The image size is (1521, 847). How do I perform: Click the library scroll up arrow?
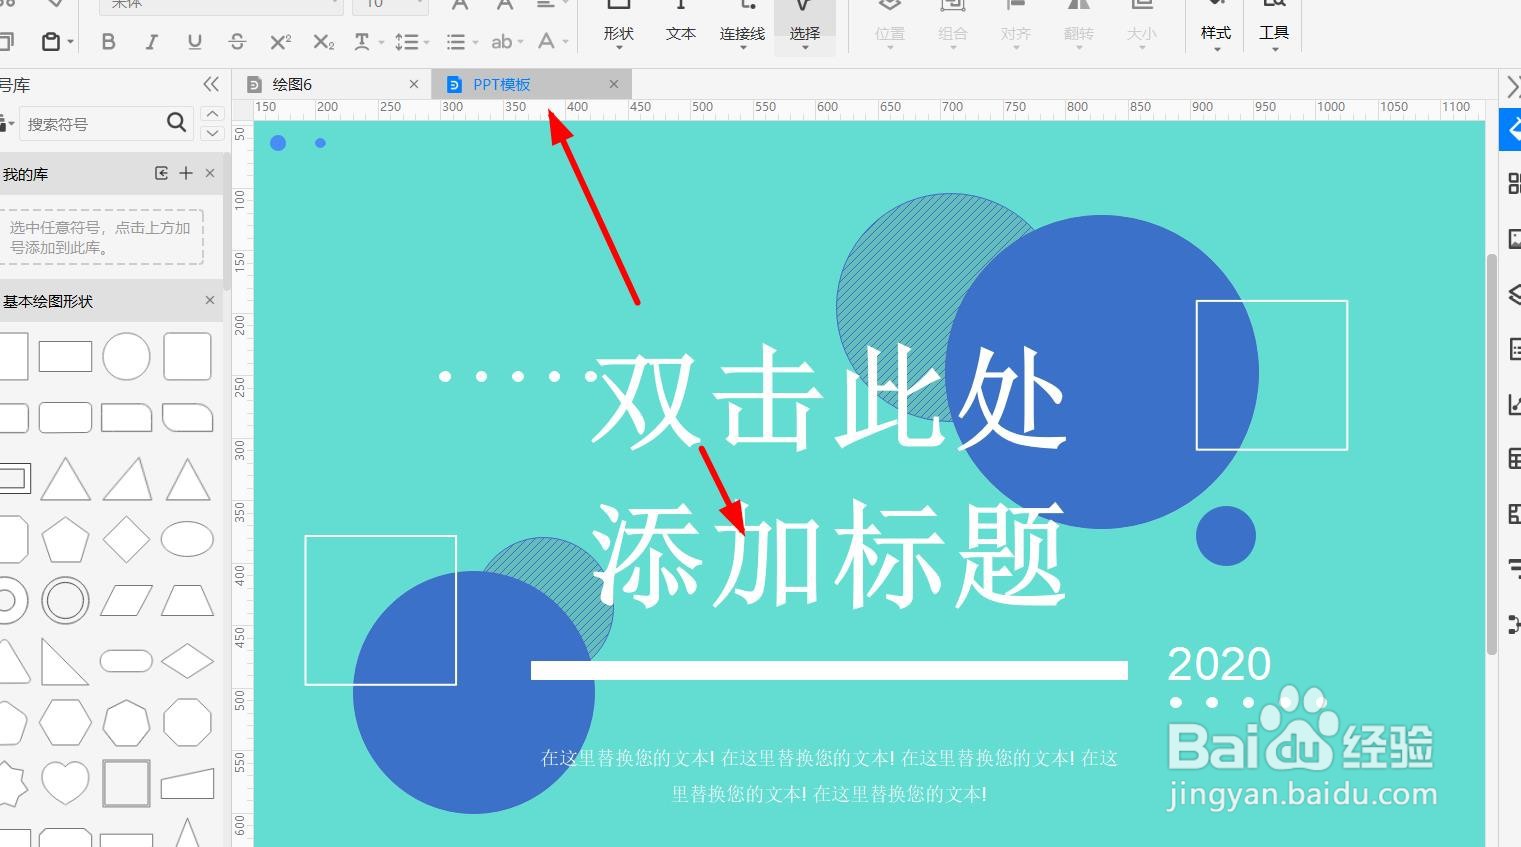click(212, 114)
